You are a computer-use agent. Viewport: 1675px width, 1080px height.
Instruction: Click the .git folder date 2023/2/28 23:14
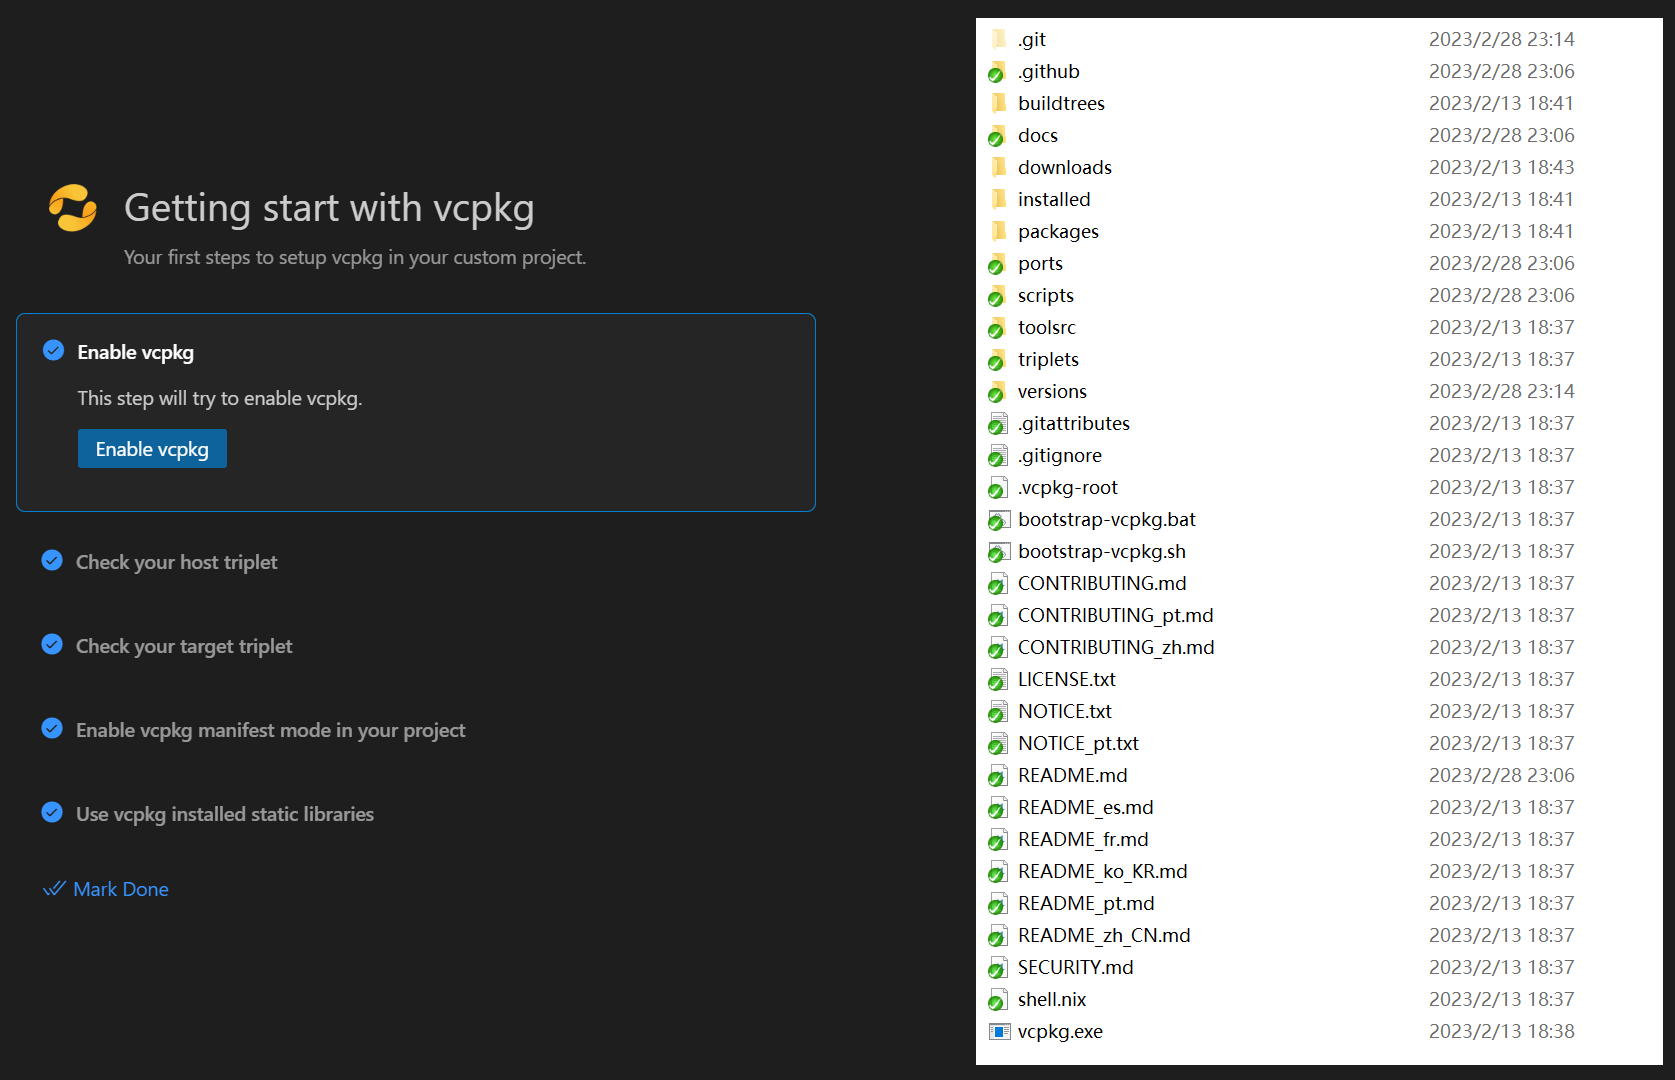[x=1501, y=39]
